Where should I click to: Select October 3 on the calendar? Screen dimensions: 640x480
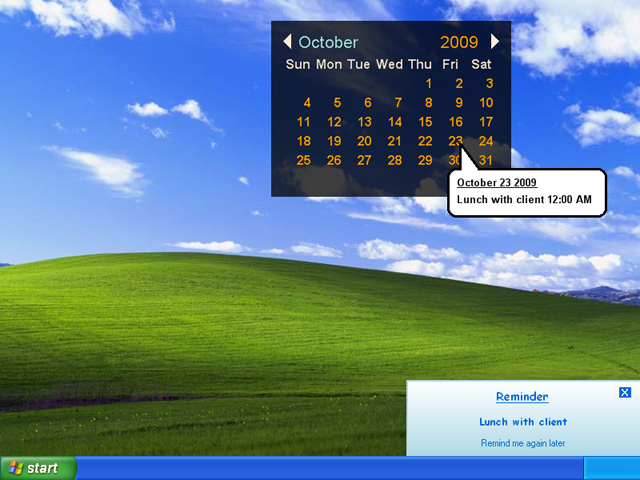tap(489, 84)
